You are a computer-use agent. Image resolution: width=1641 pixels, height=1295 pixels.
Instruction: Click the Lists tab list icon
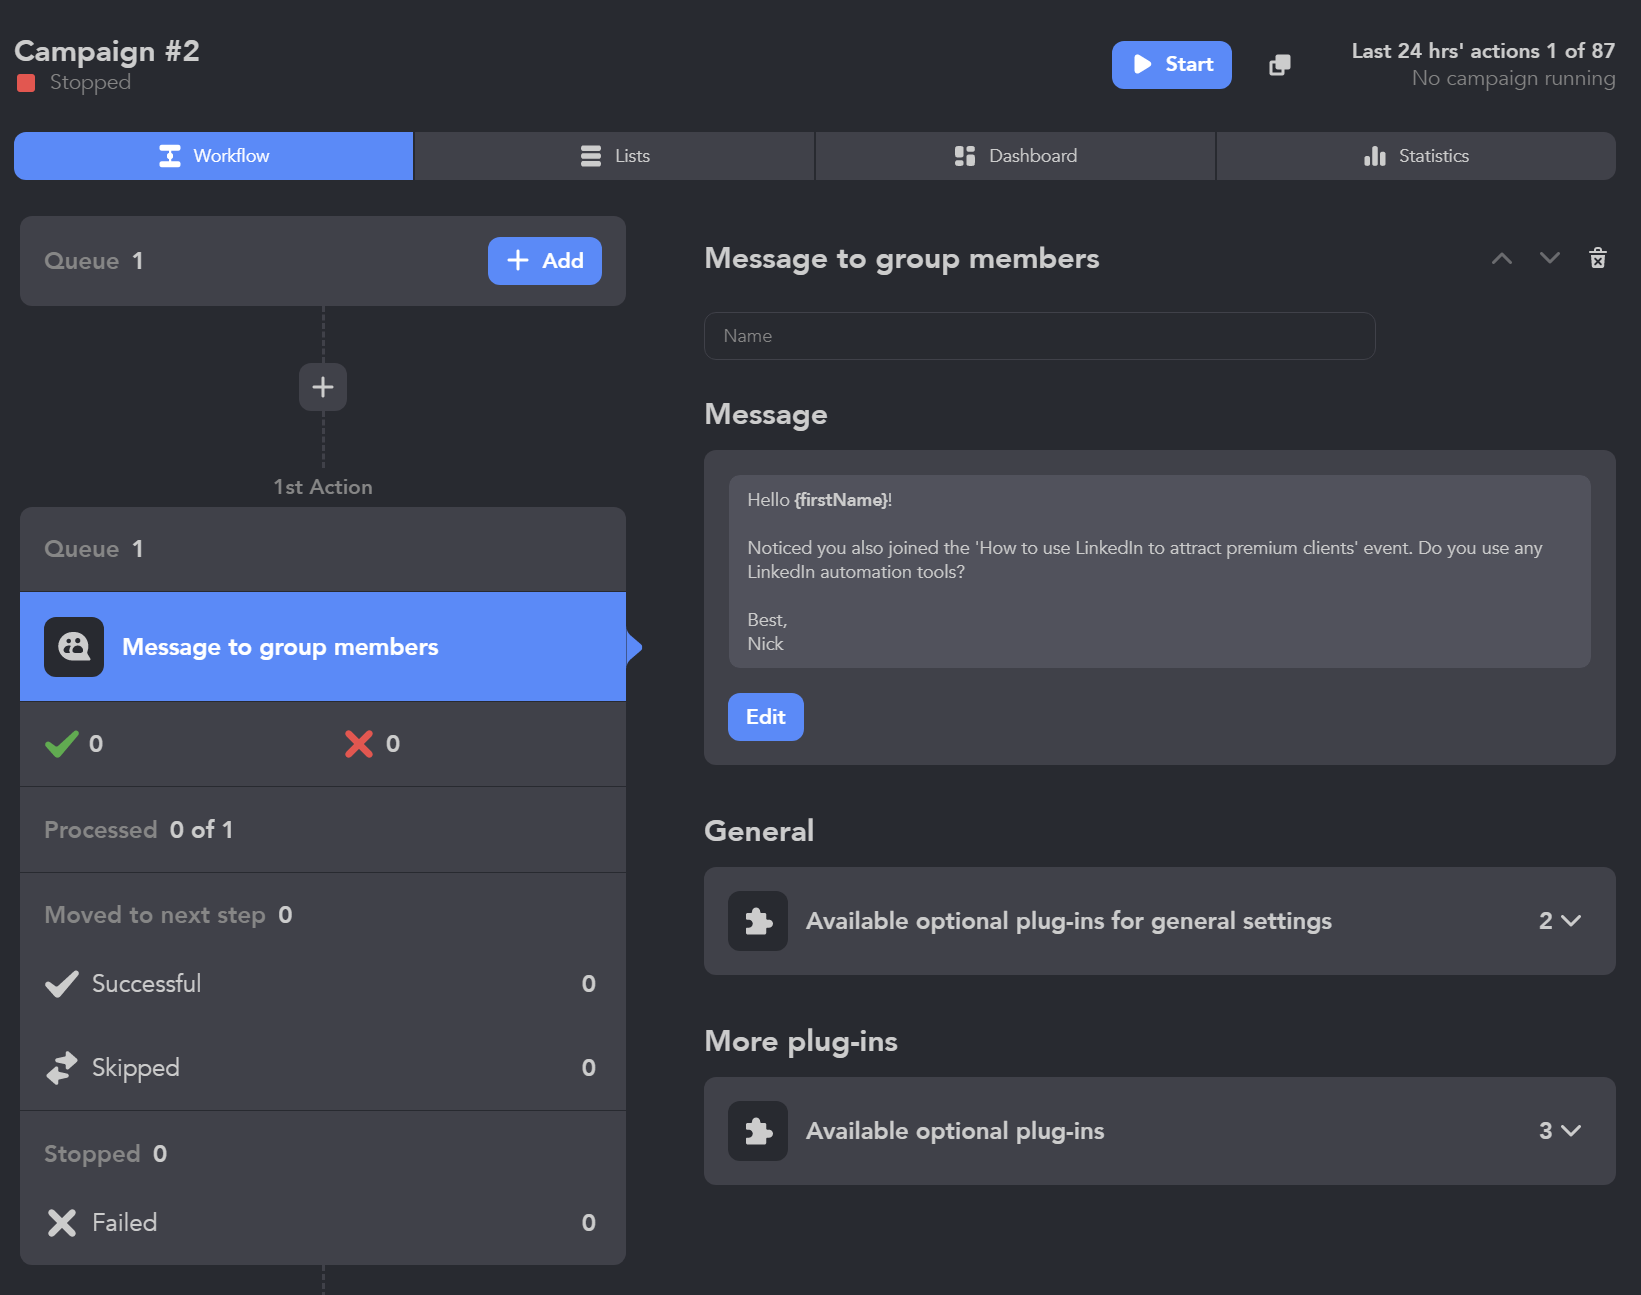tap(589, 155)
